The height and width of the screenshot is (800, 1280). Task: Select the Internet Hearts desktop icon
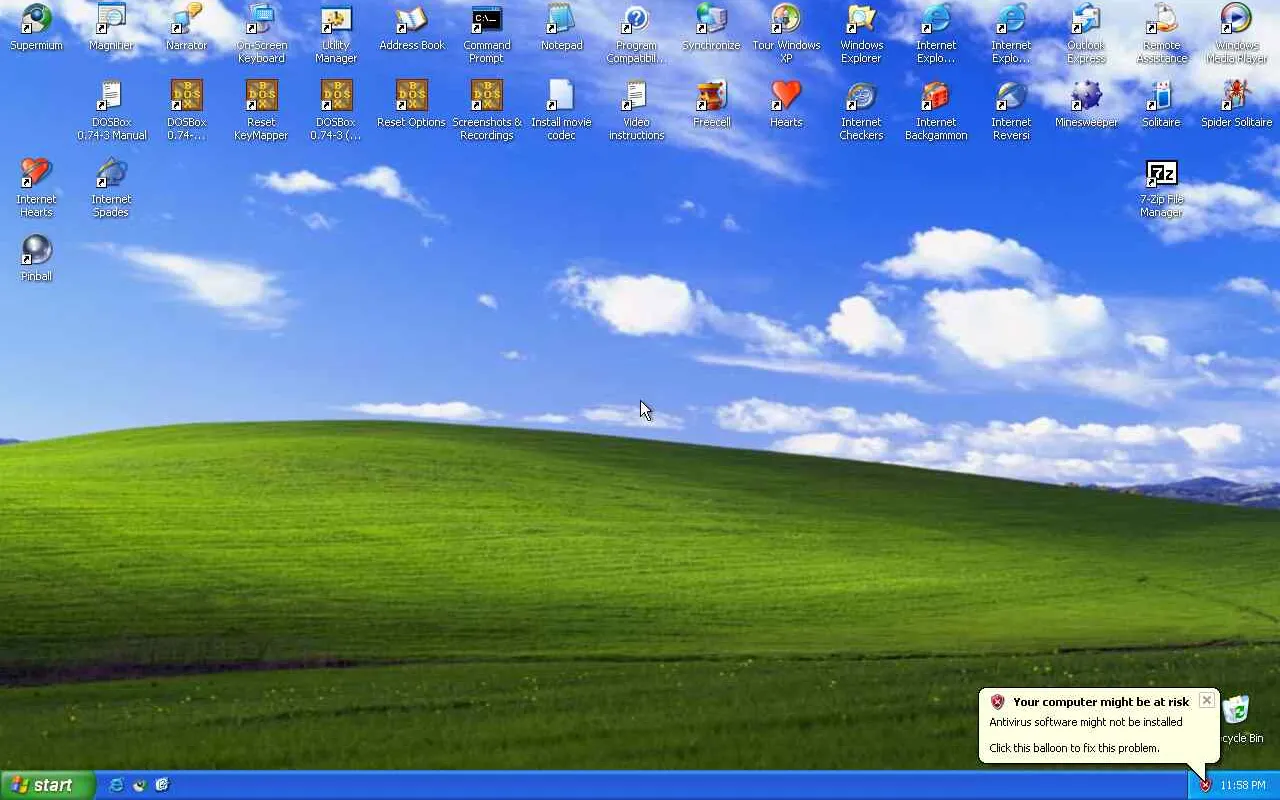[x=36, y=188]
